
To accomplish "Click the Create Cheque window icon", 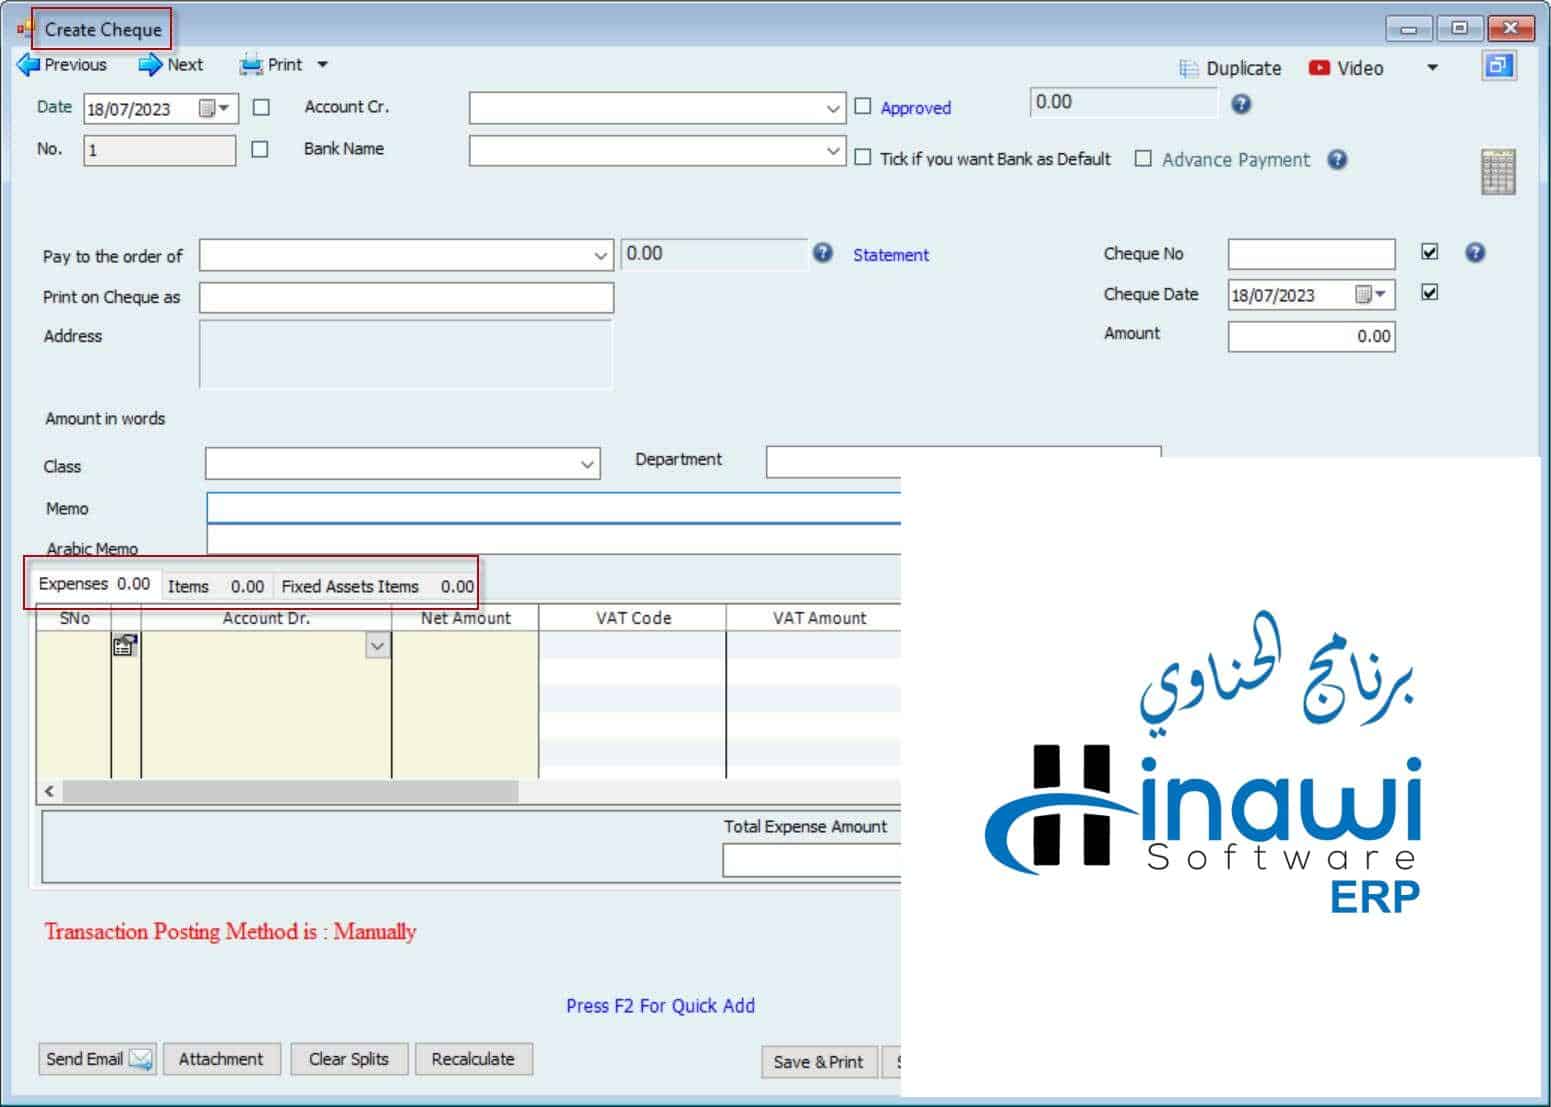I will pos(24,29).
